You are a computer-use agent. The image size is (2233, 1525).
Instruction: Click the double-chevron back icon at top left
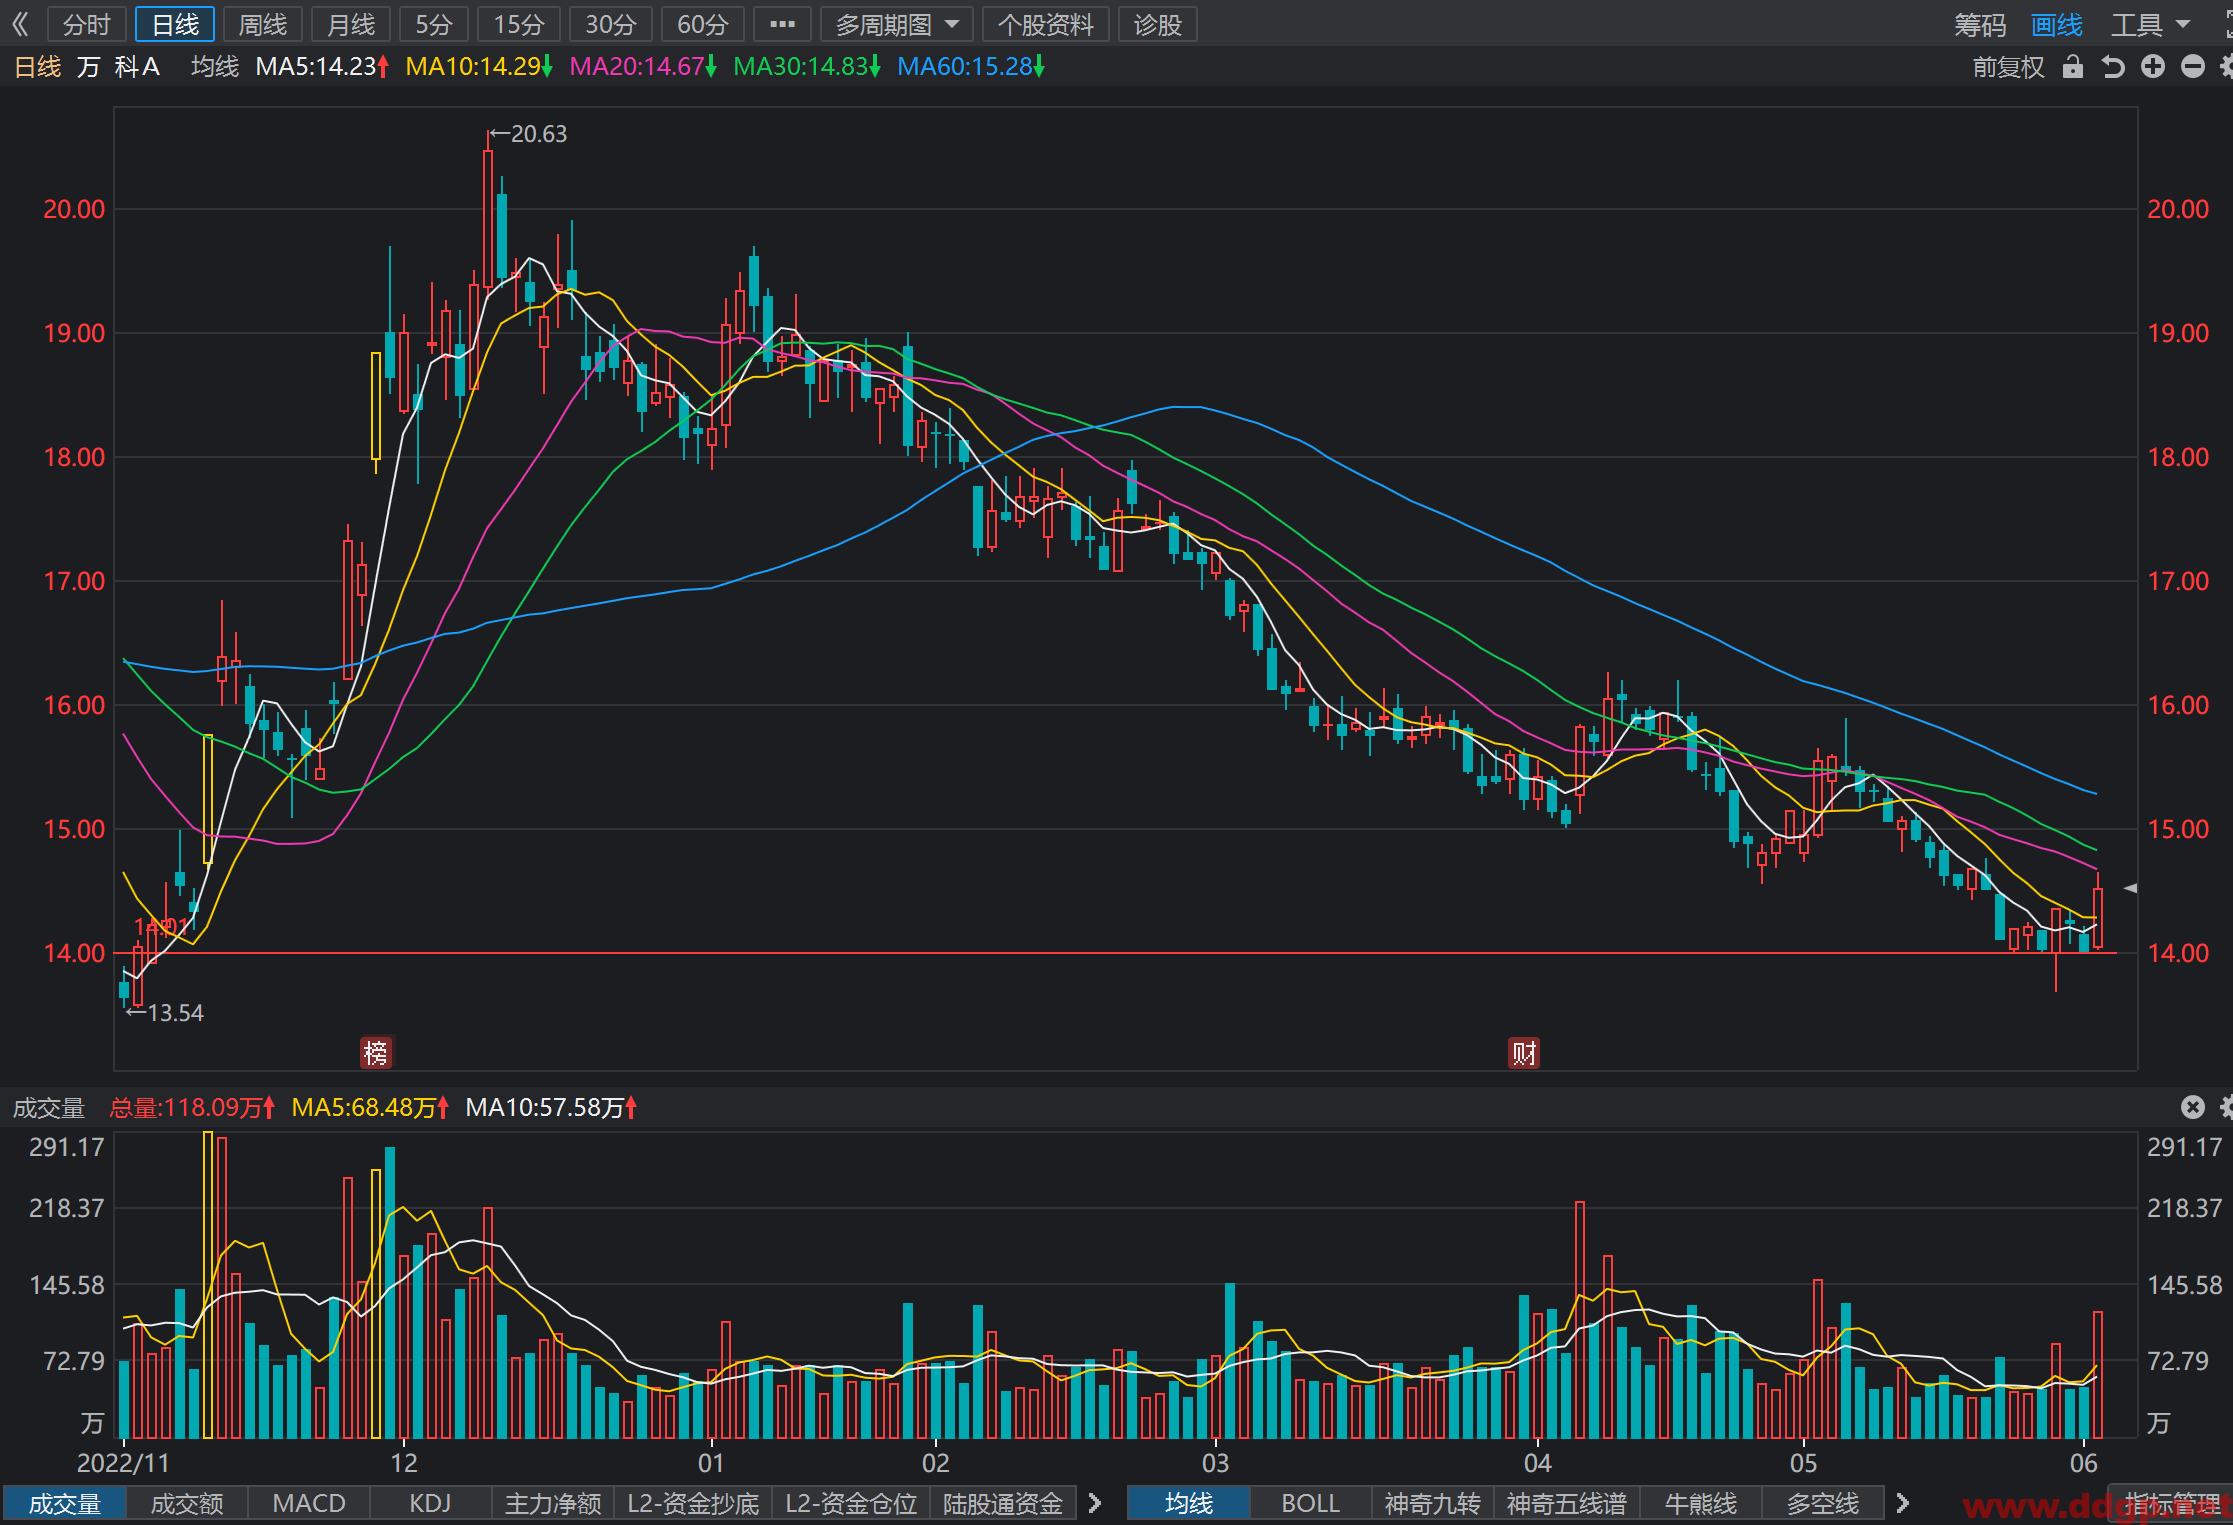(20, 24)
